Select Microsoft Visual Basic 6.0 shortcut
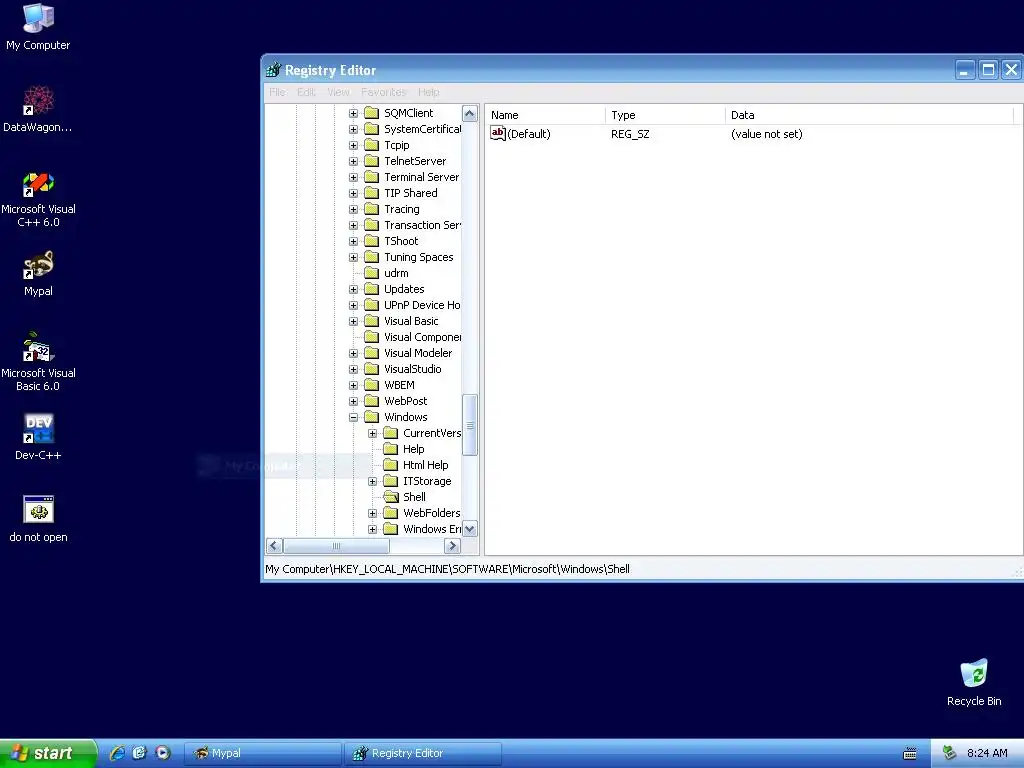This screenshot has height=768, width=1024. pyautogui.click(x=38, y=347)
